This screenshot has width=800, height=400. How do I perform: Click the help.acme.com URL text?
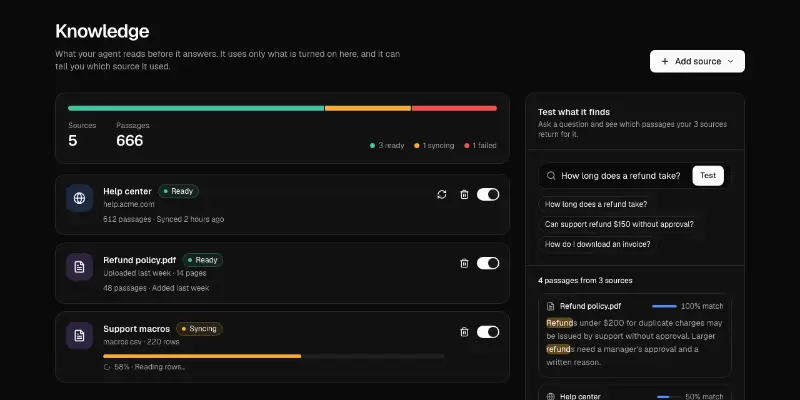129,204
